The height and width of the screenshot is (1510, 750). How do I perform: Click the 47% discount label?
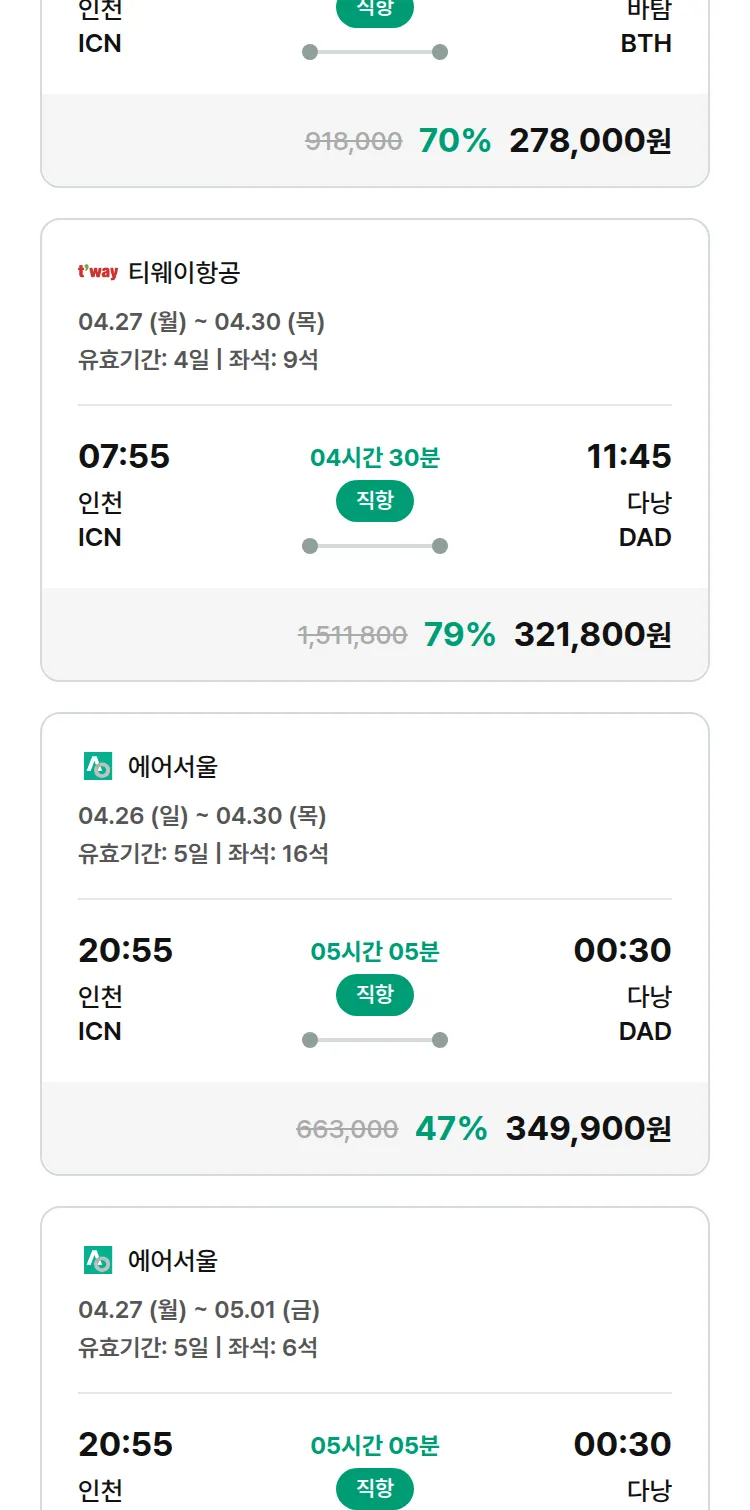click(451, 1129)
